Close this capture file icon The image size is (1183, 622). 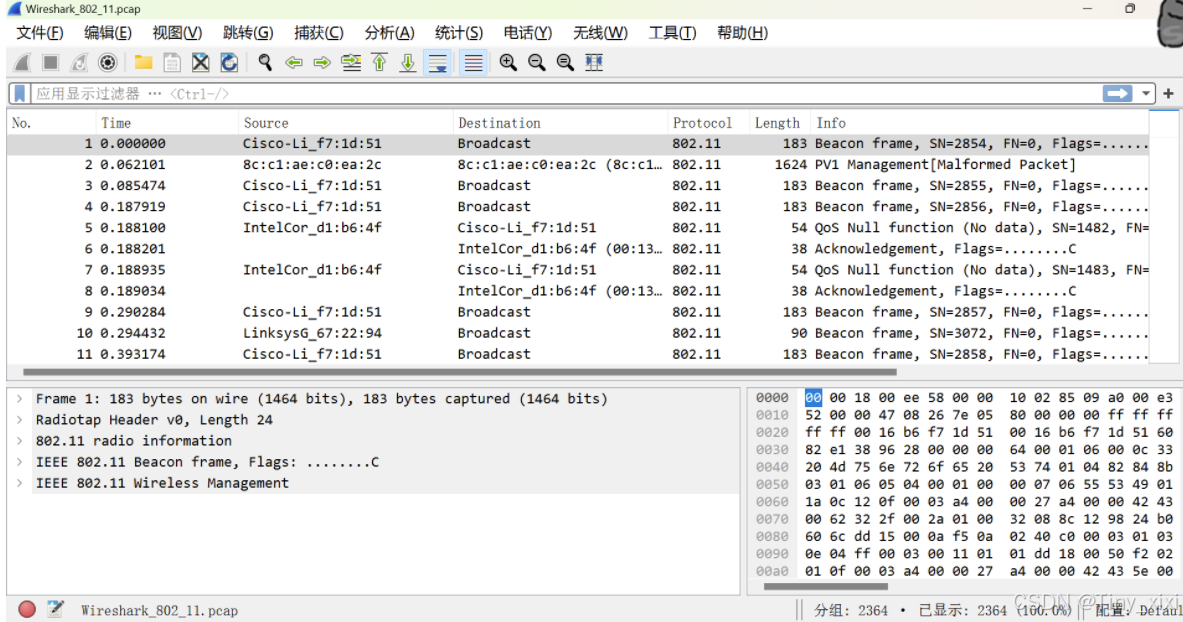tap(201, 63)
